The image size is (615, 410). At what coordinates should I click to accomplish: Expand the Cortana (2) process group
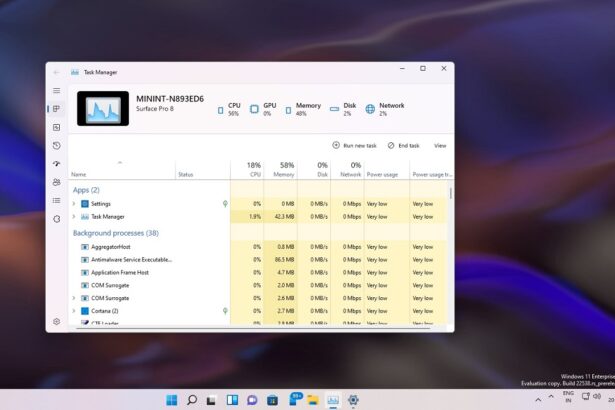pos(74,311)
